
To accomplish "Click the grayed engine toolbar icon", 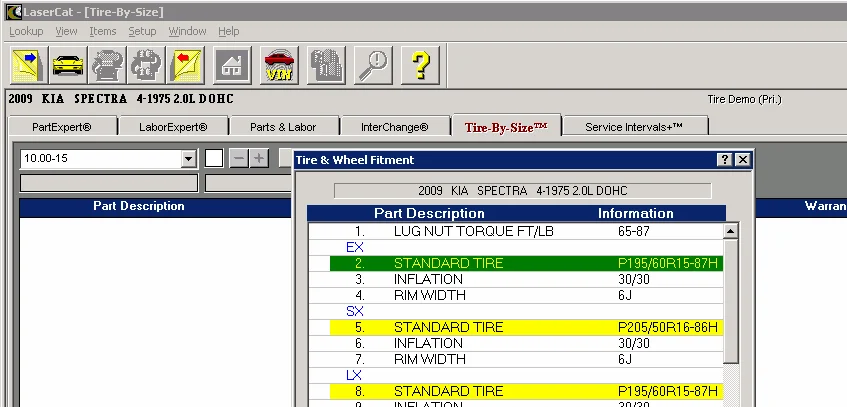I will click(107, 65).
